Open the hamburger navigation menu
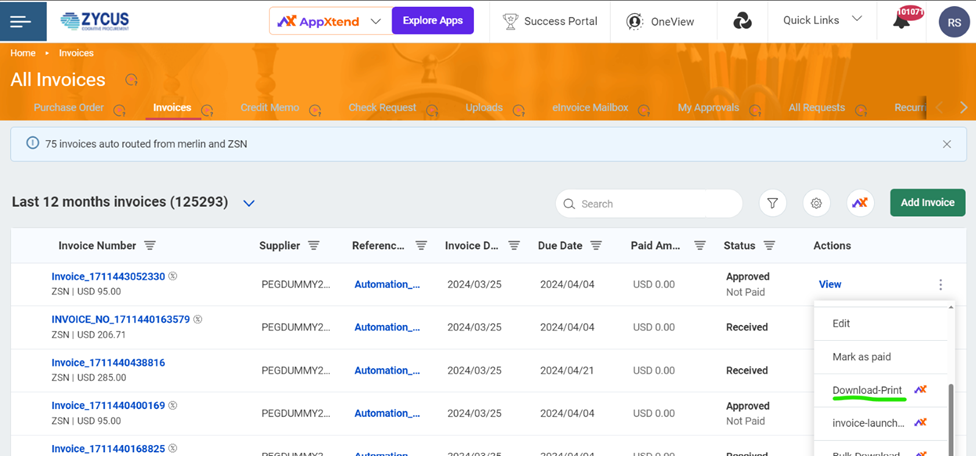The width and height of the screenshot is (976, 456). tap(21, 22)
